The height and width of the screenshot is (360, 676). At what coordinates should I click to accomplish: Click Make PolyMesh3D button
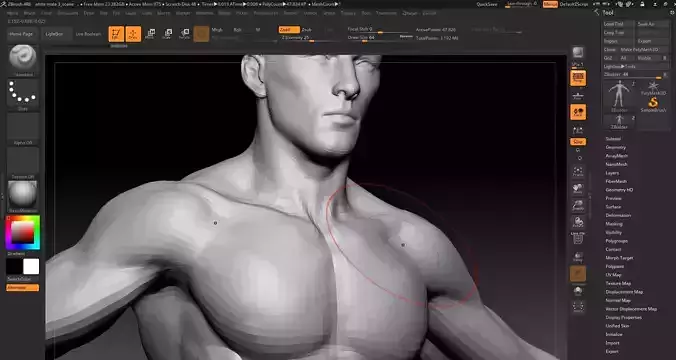643,50
